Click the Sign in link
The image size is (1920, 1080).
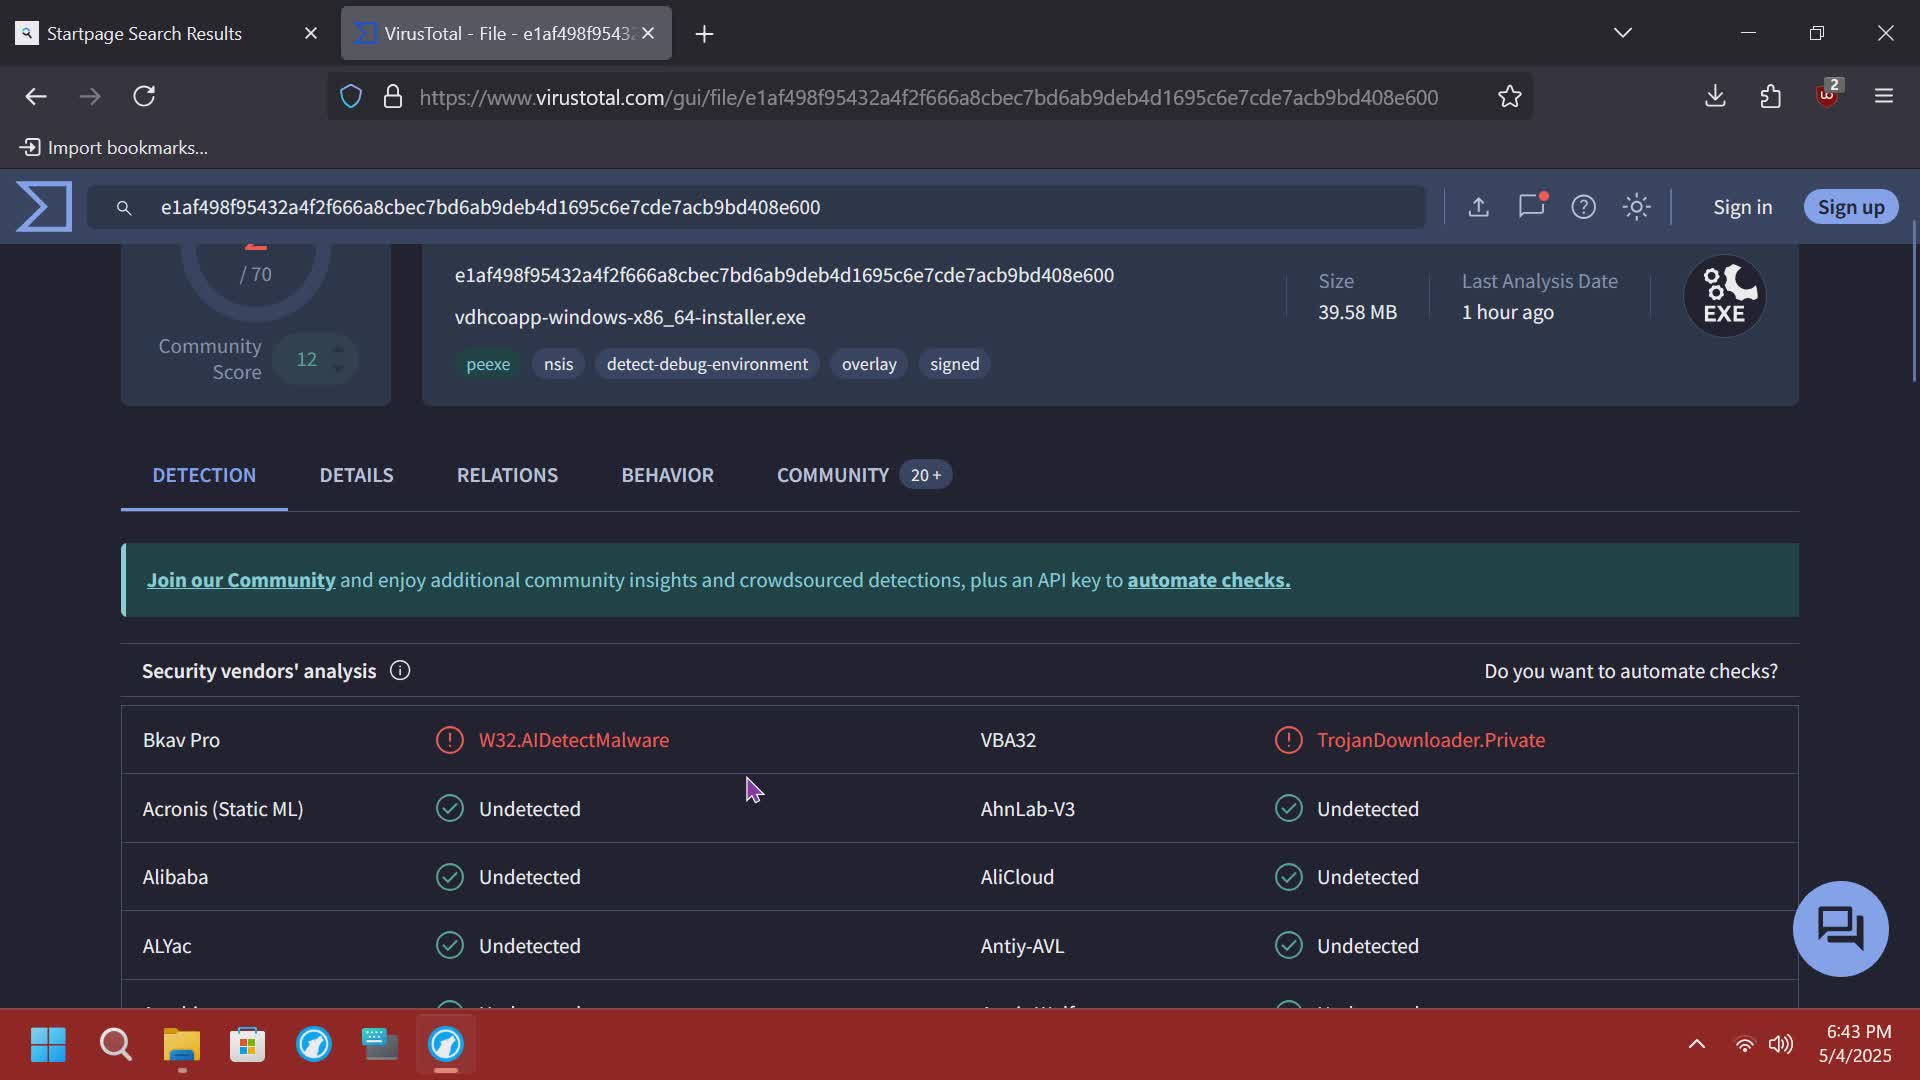tap(1742, 207)
